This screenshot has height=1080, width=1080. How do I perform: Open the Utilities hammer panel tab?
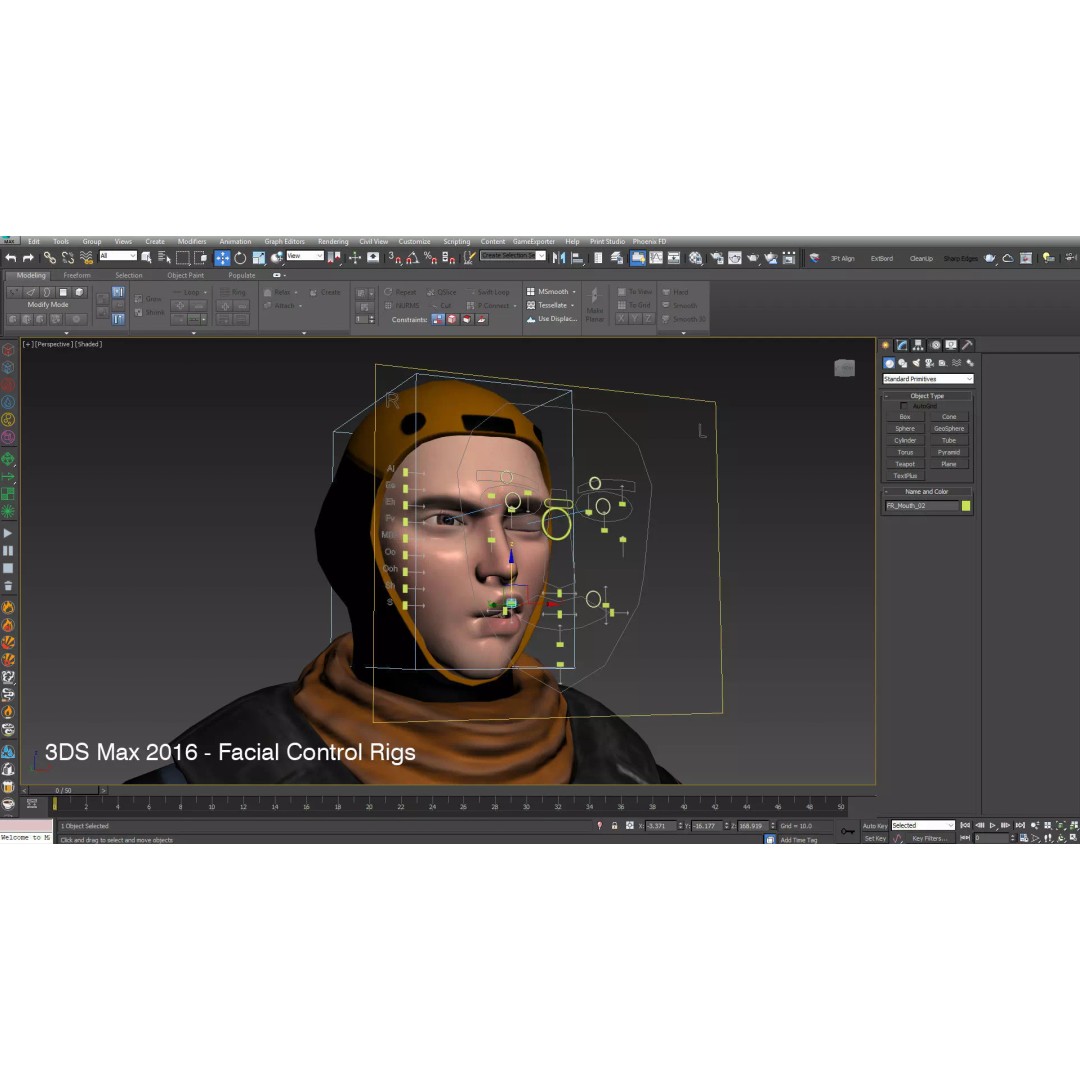coord(967,345)
